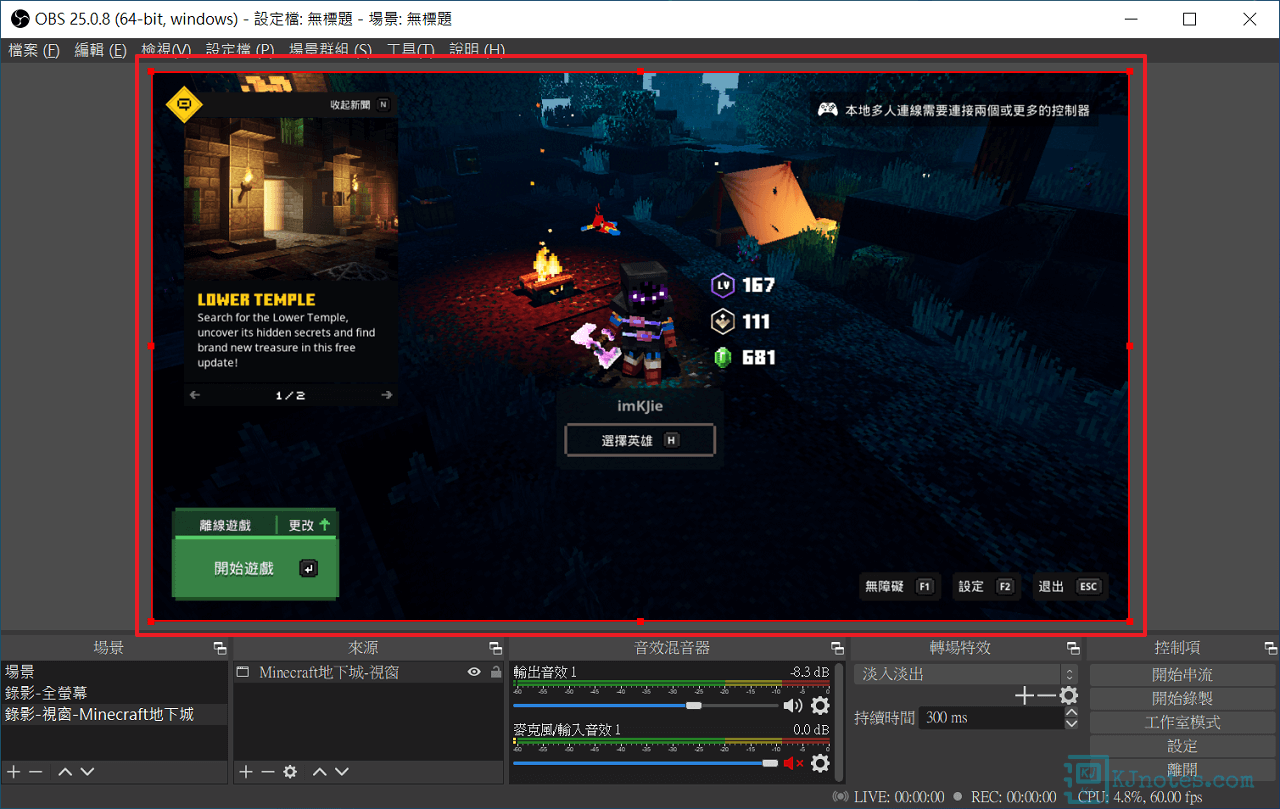Open the 場景群組 (S) menu
The height and width of the screenshot is (809, 1280).
point(330,50)
